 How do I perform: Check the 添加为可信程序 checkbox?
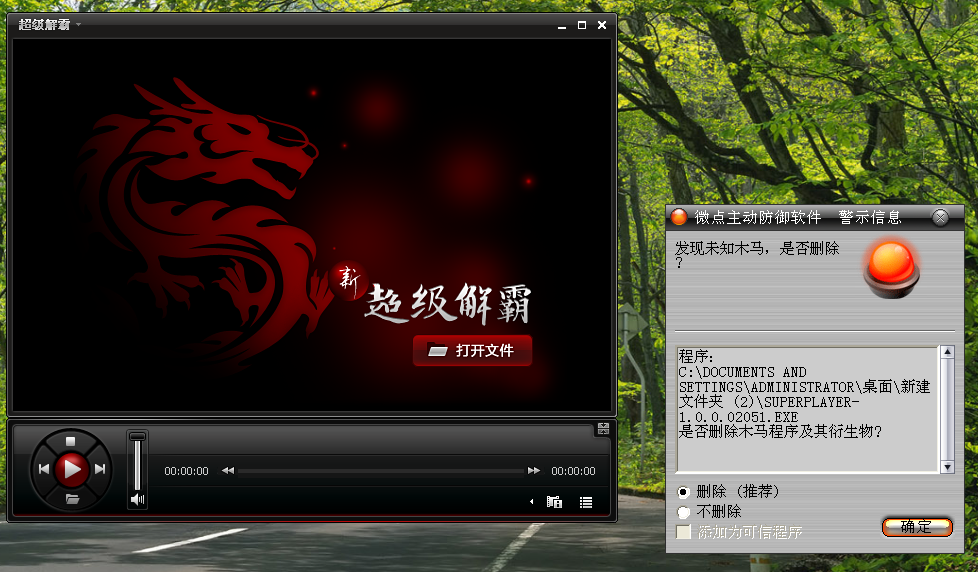(x=684, y=532)
